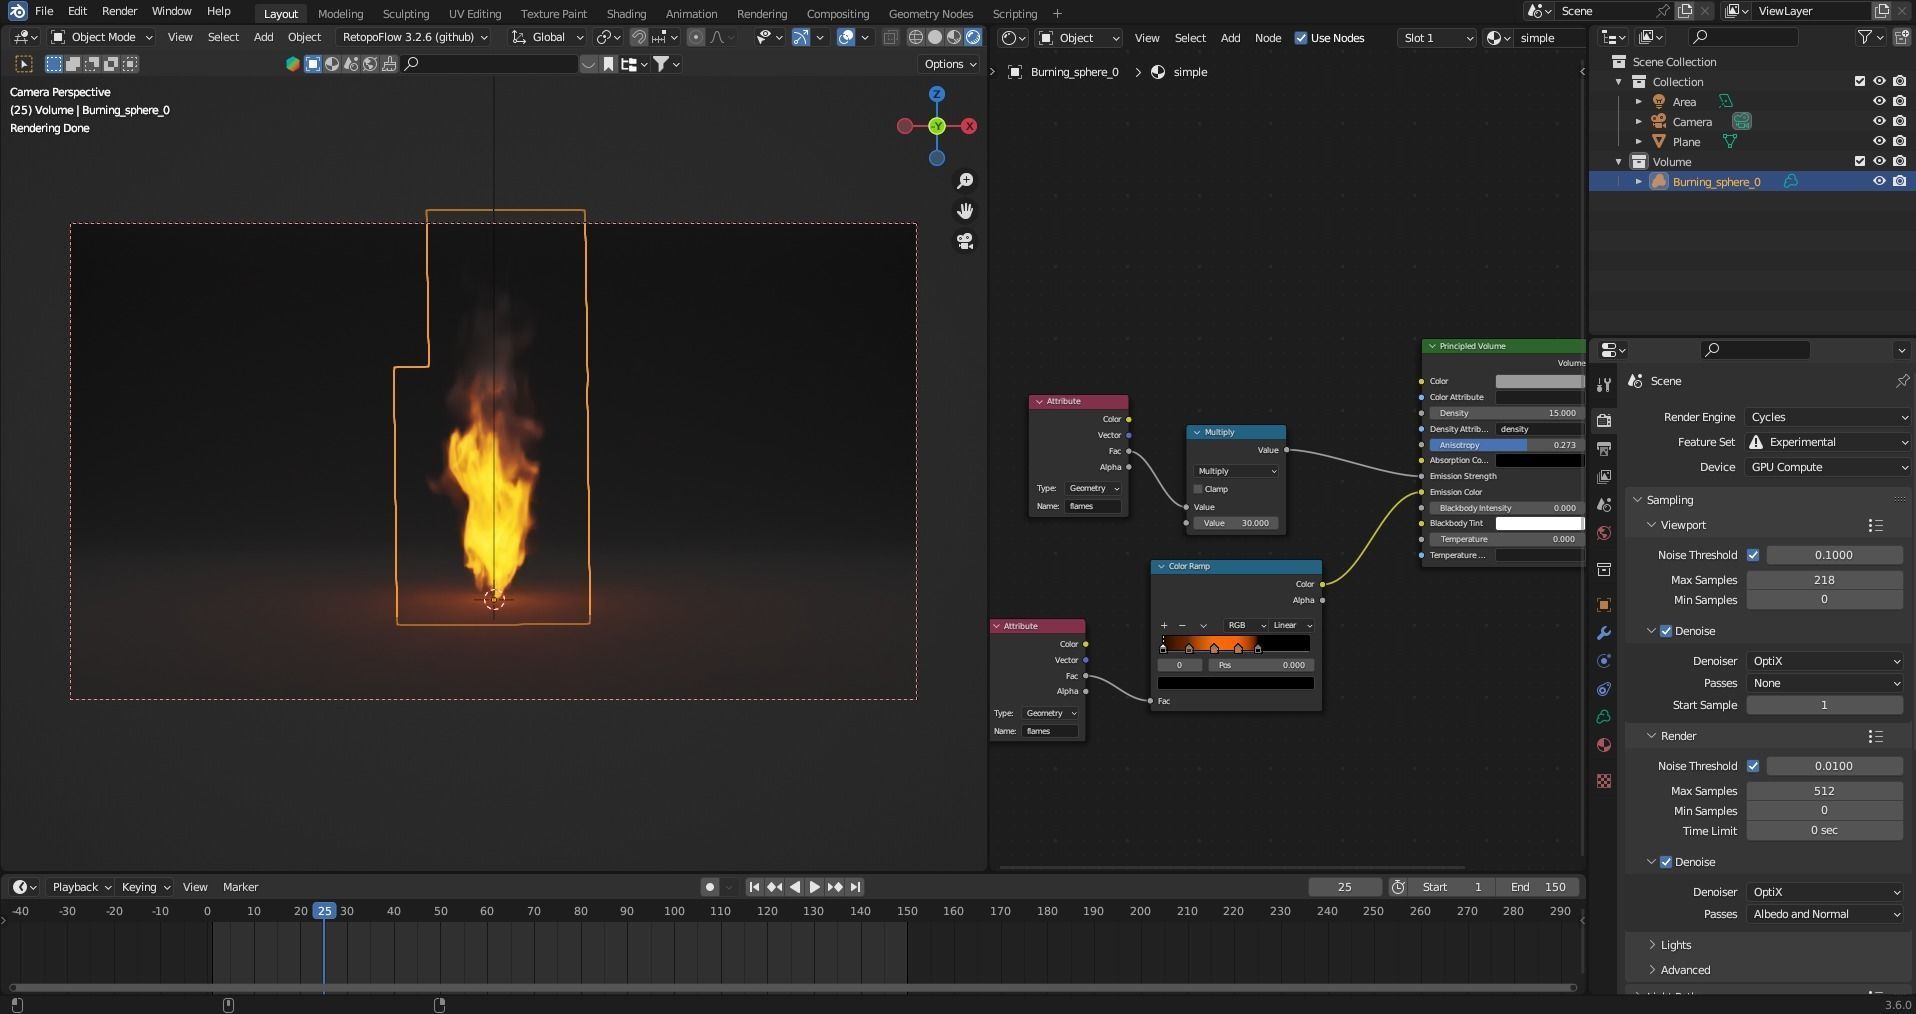Screen dimensions: 1916x1014
Task: Open the Texture properties checker tab
Action: click(1604, 781)
